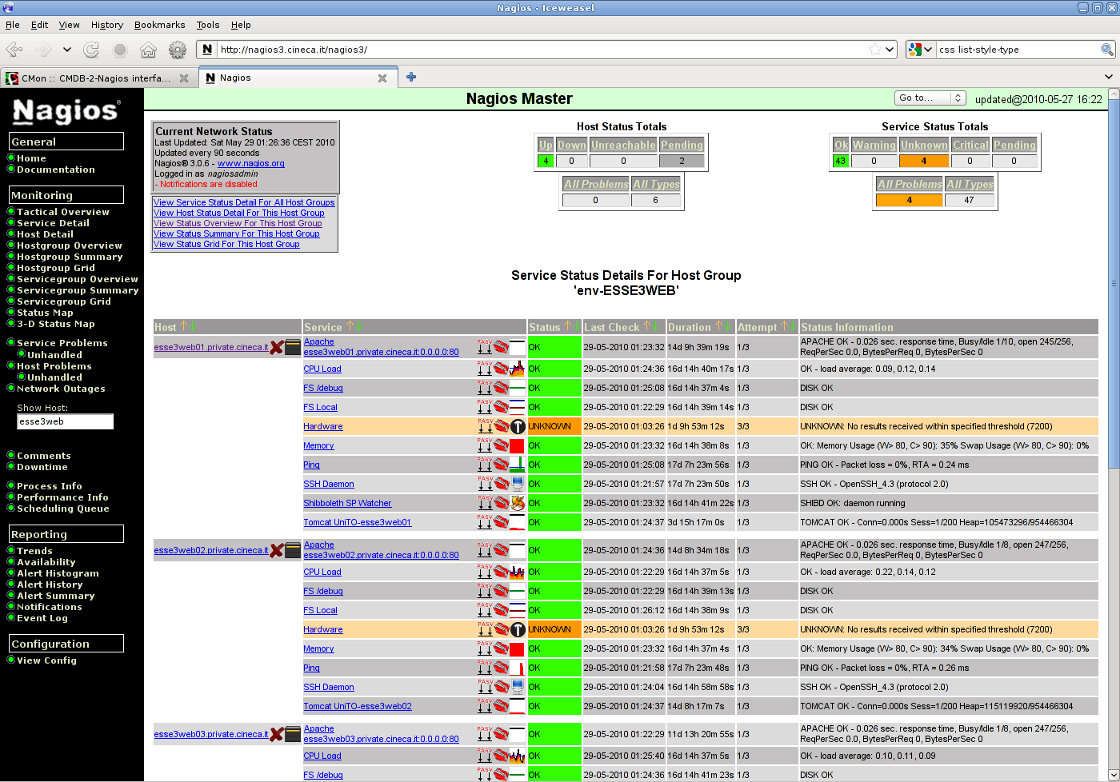Click 'View Status Grid For This Host Group'
Viewport: 1120px width, 782px height.
pyautogui.click(x=226, y=244)
